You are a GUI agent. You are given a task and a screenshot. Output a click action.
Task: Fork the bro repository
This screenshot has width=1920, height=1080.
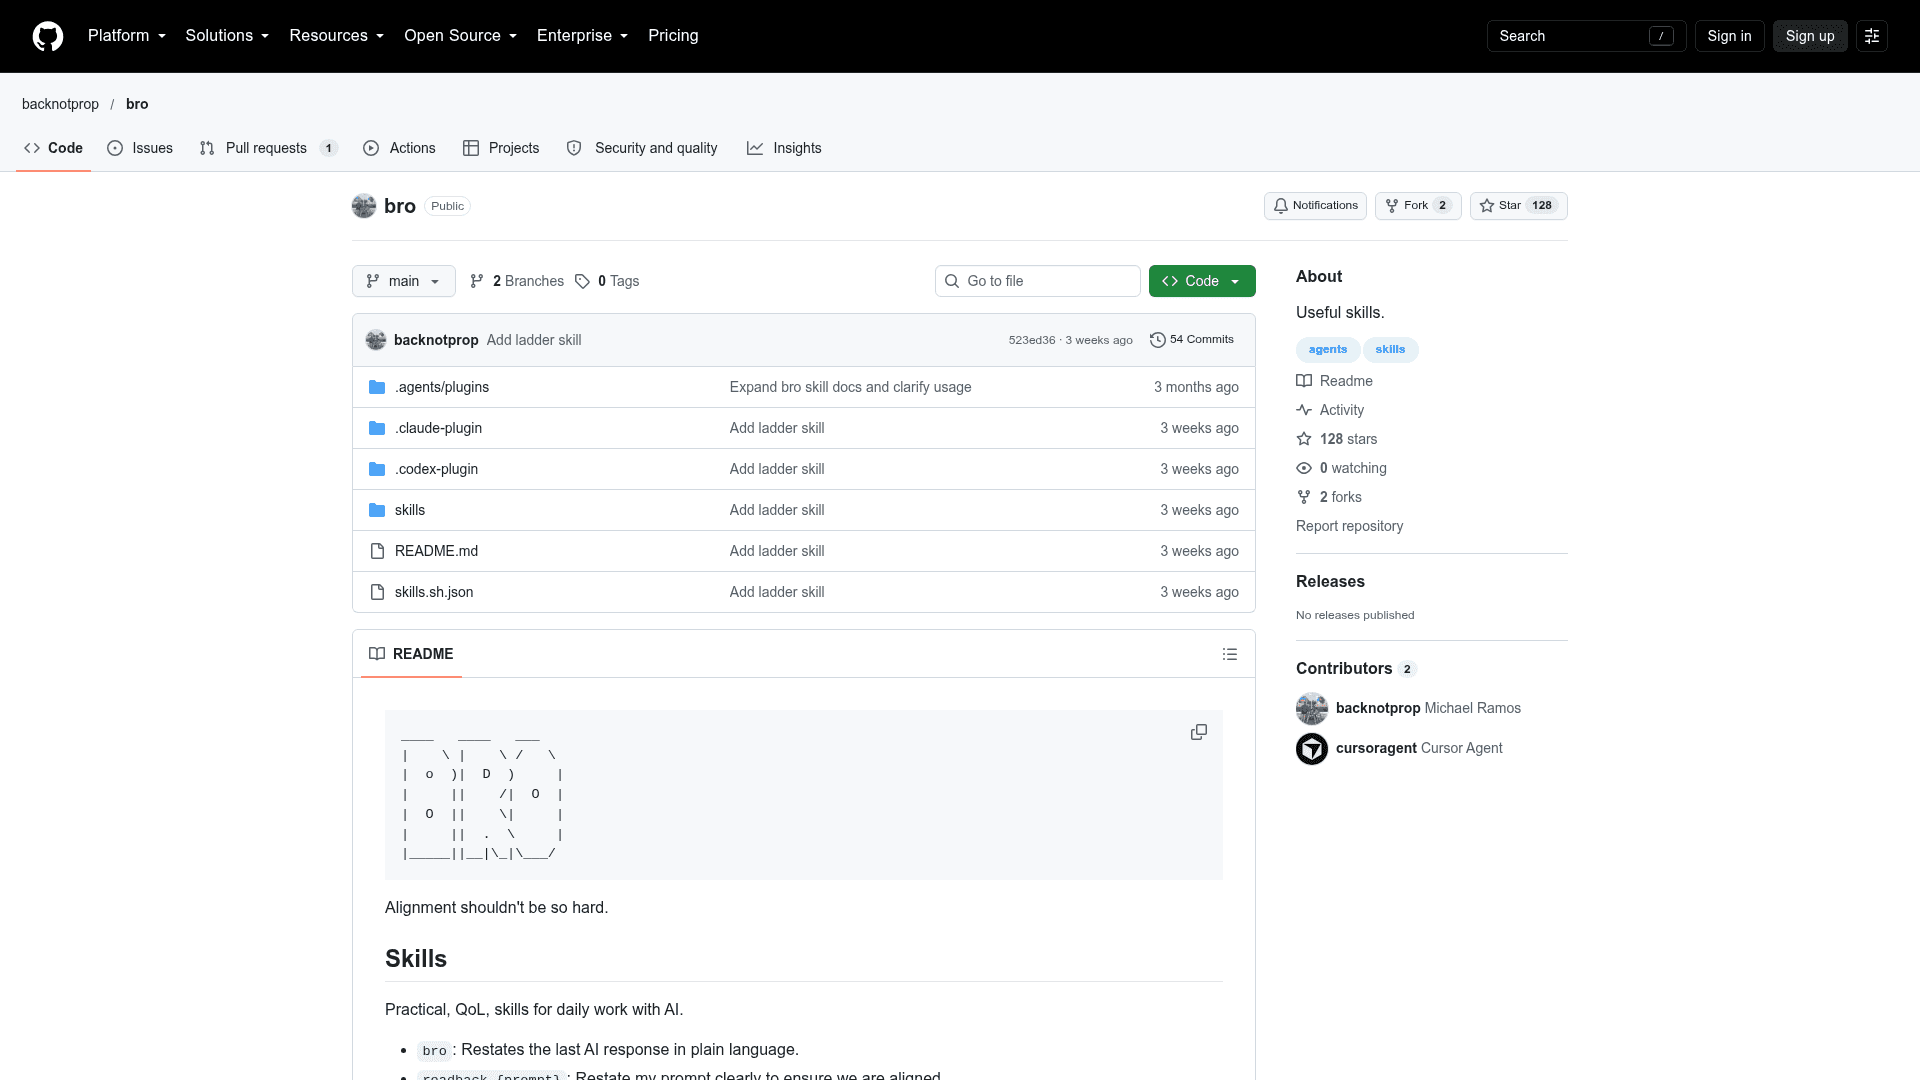pyautogui.click(x=1417, y=206)
